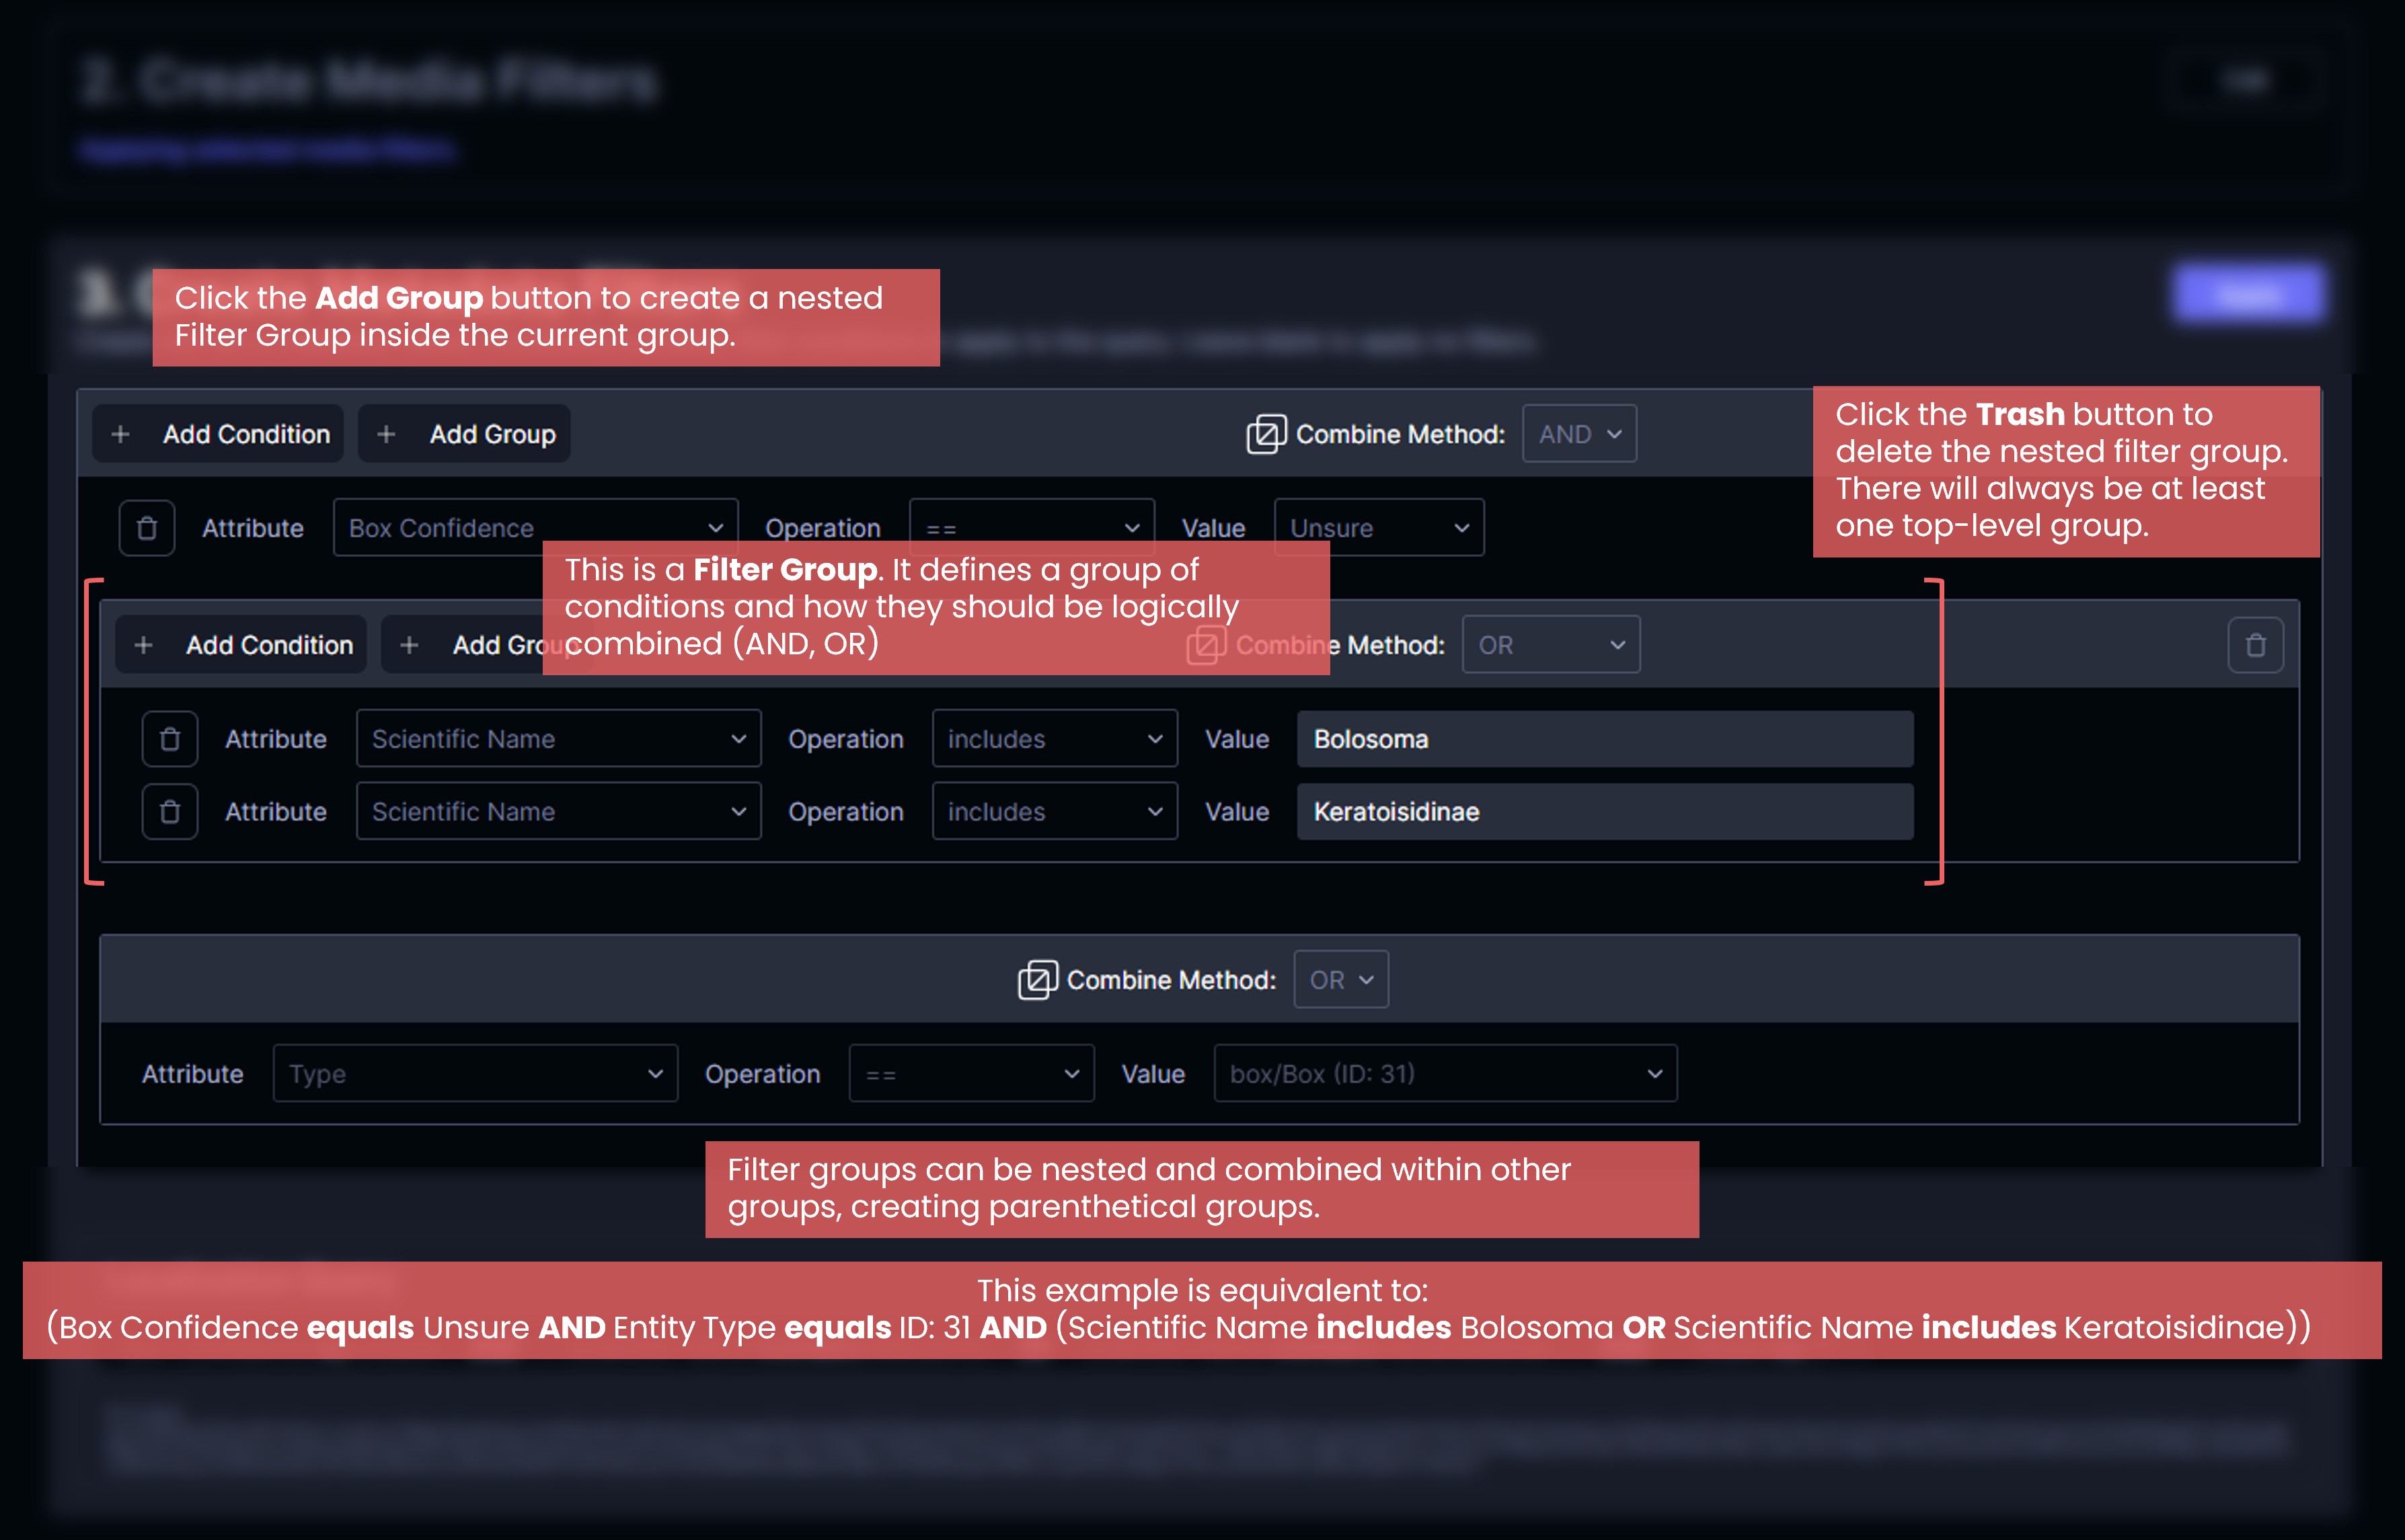Open the == operation dropdown in Type row
Image resolution: width=2405 pixels, height=1540 pixels.
(x=971, y=1074)
